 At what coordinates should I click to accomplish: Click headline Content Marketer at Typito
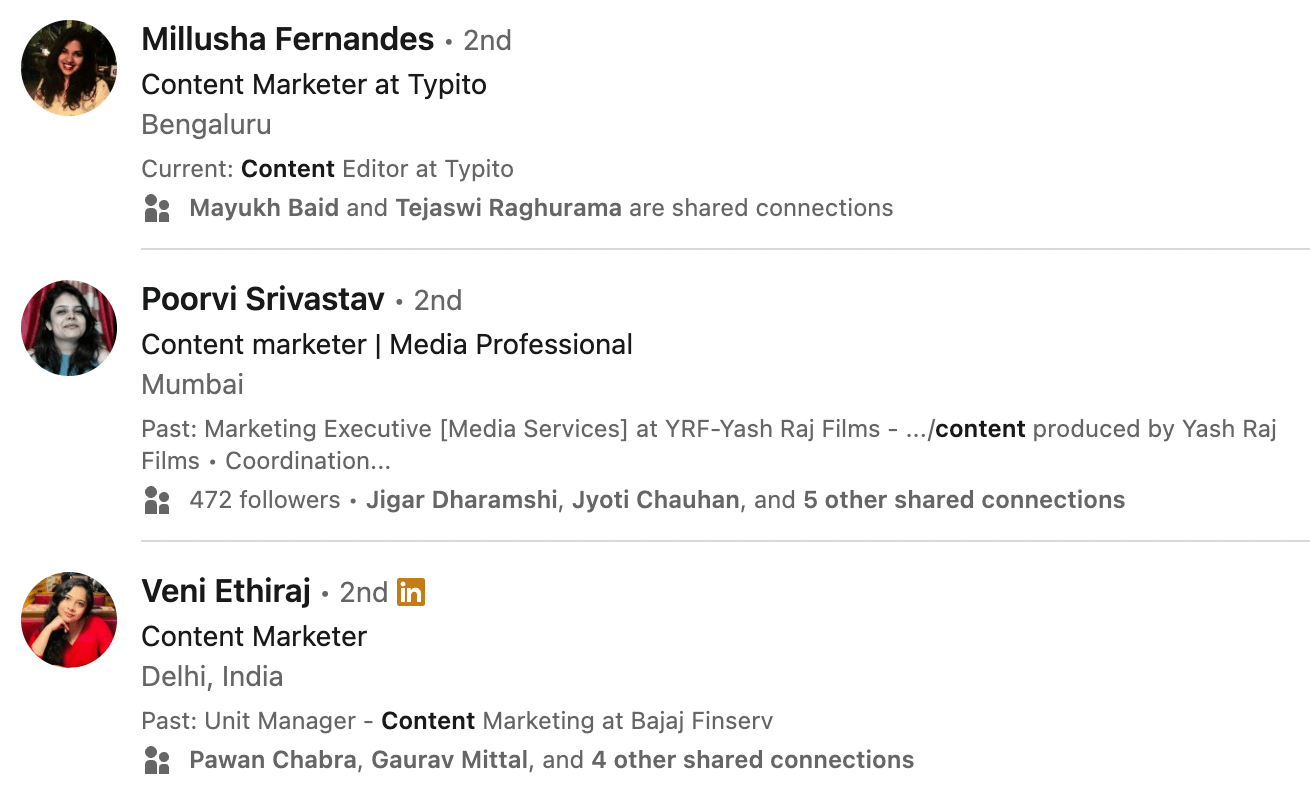(314, 84)
